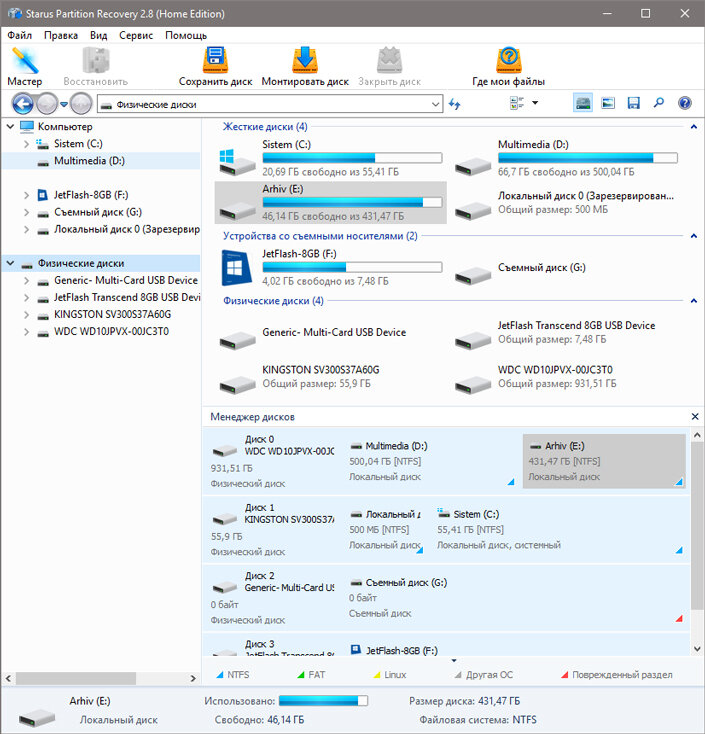705x734 pixels.
Task: Close the Менеджер дисков panel
Action: (695, 417)
